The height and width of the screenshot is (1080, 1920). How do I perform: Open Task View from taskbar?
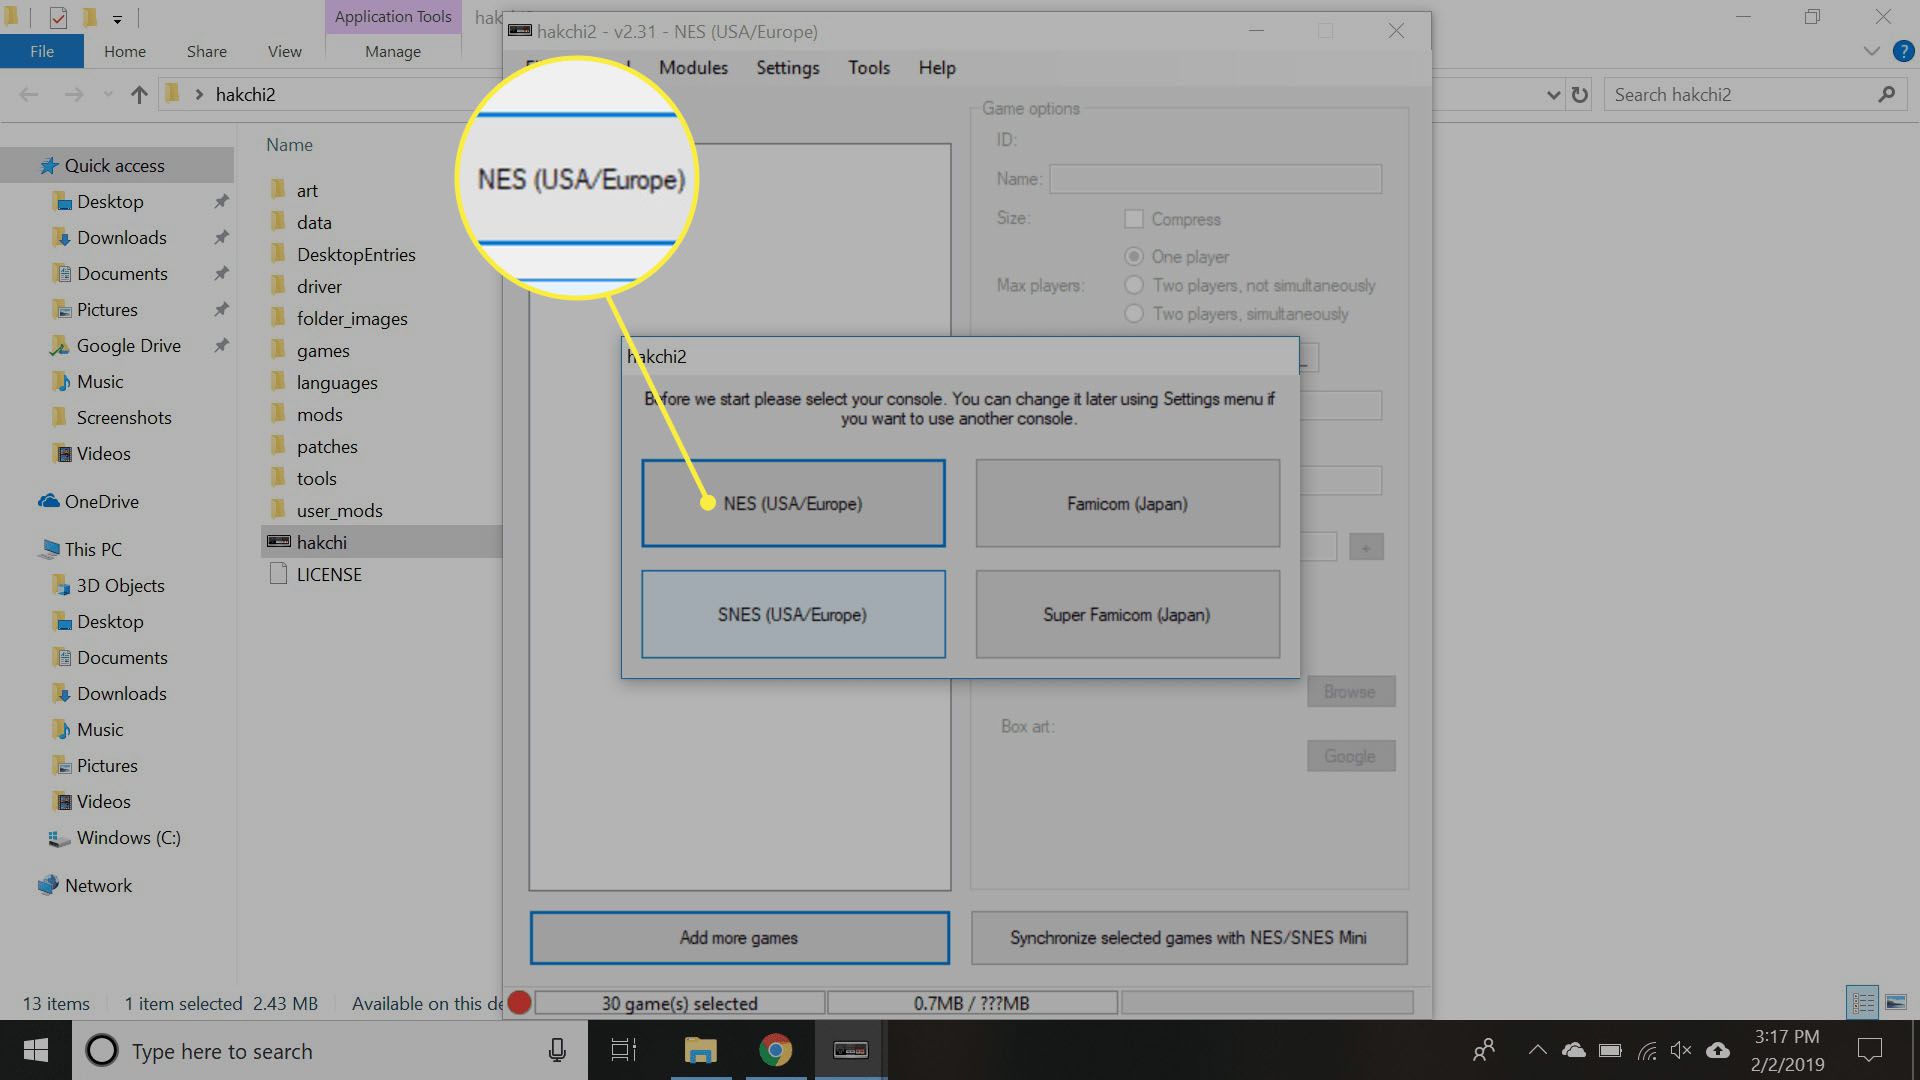624,1050
